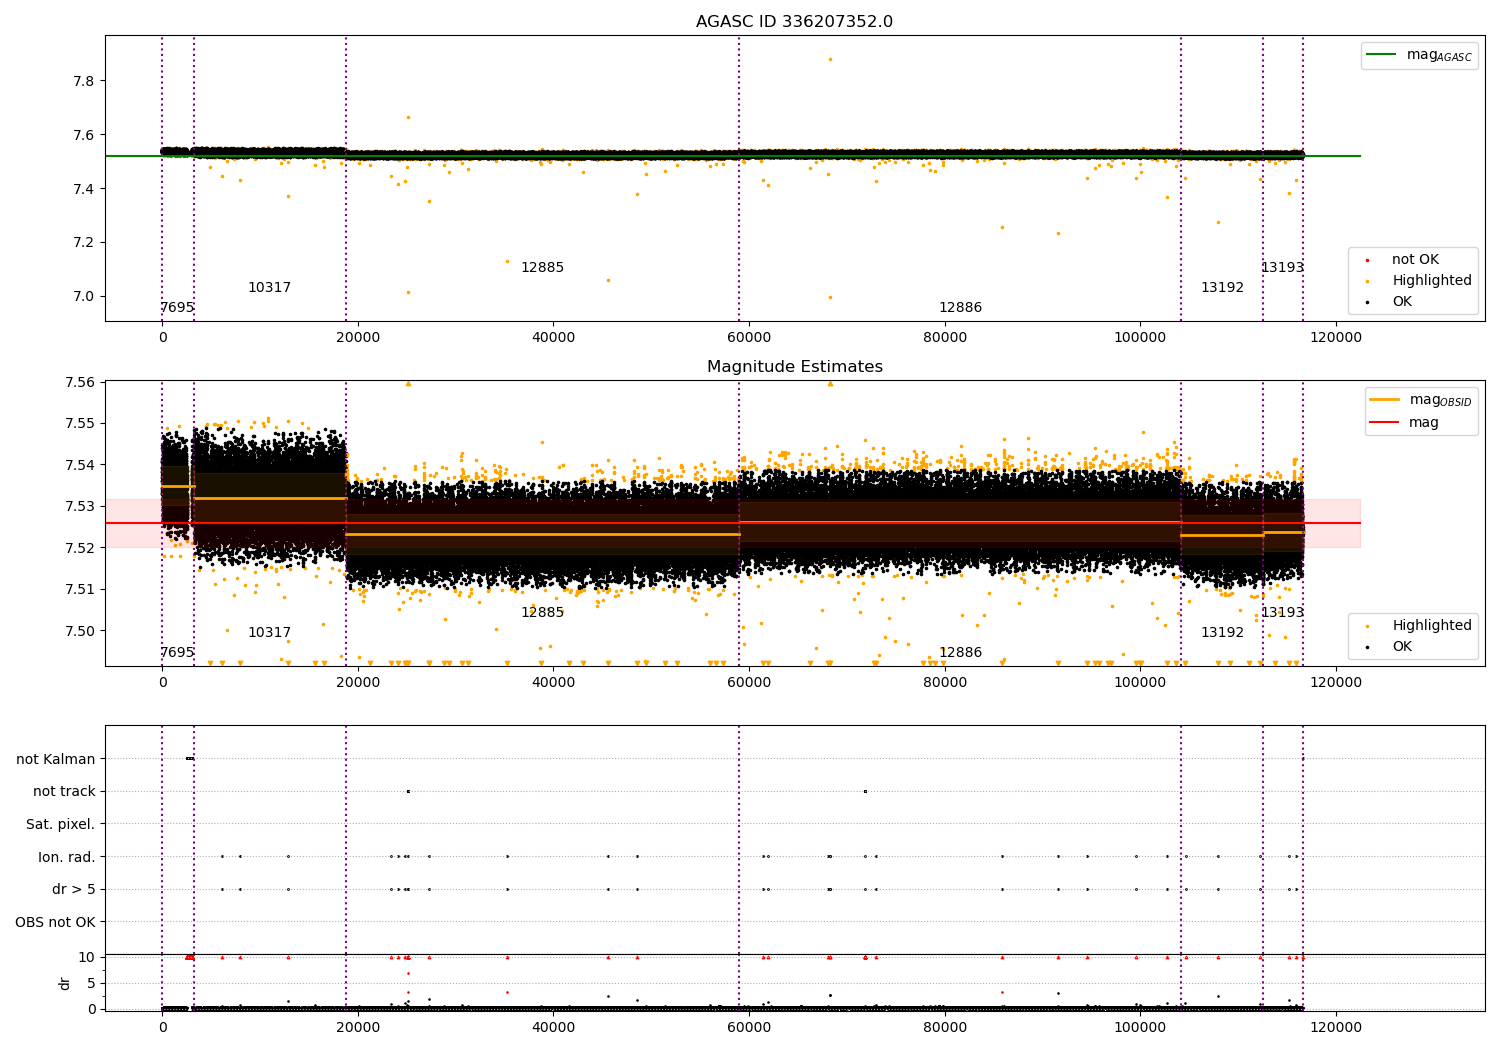1500x1050 pixels.
Task: Click the orange outlier point above 7.8 in the top plot
Action: 830,59
